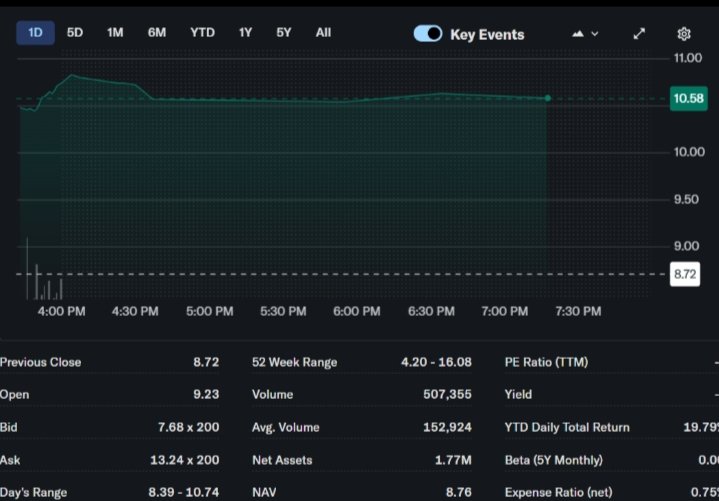Click the mountain chart type icon
This screenshot has height=501, width=719.
(578, 33)
